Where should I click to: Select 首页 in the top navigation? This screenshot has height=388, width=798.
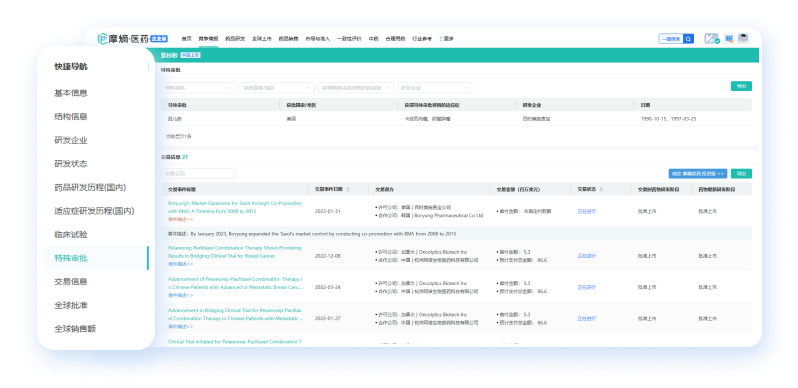187,39
